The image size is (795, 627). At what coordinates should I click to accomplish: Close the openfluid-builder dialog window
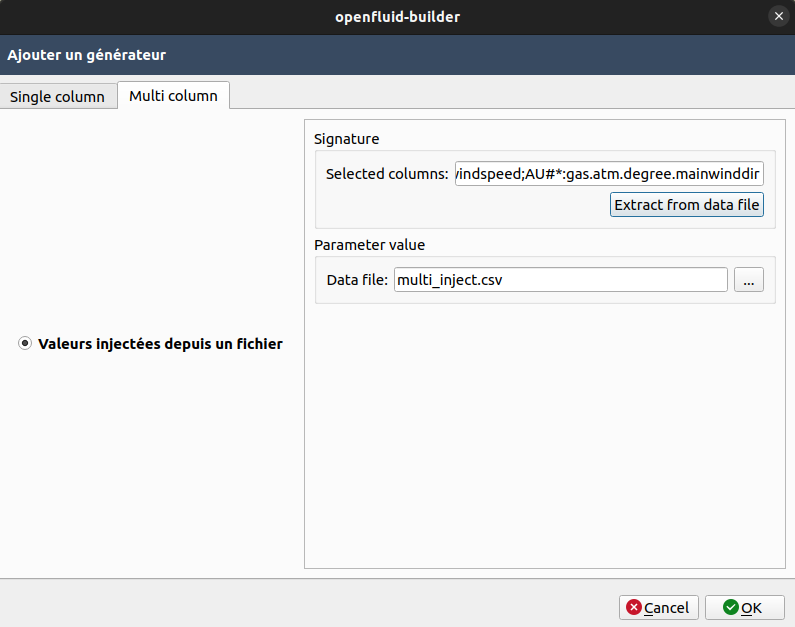(778, 16)
